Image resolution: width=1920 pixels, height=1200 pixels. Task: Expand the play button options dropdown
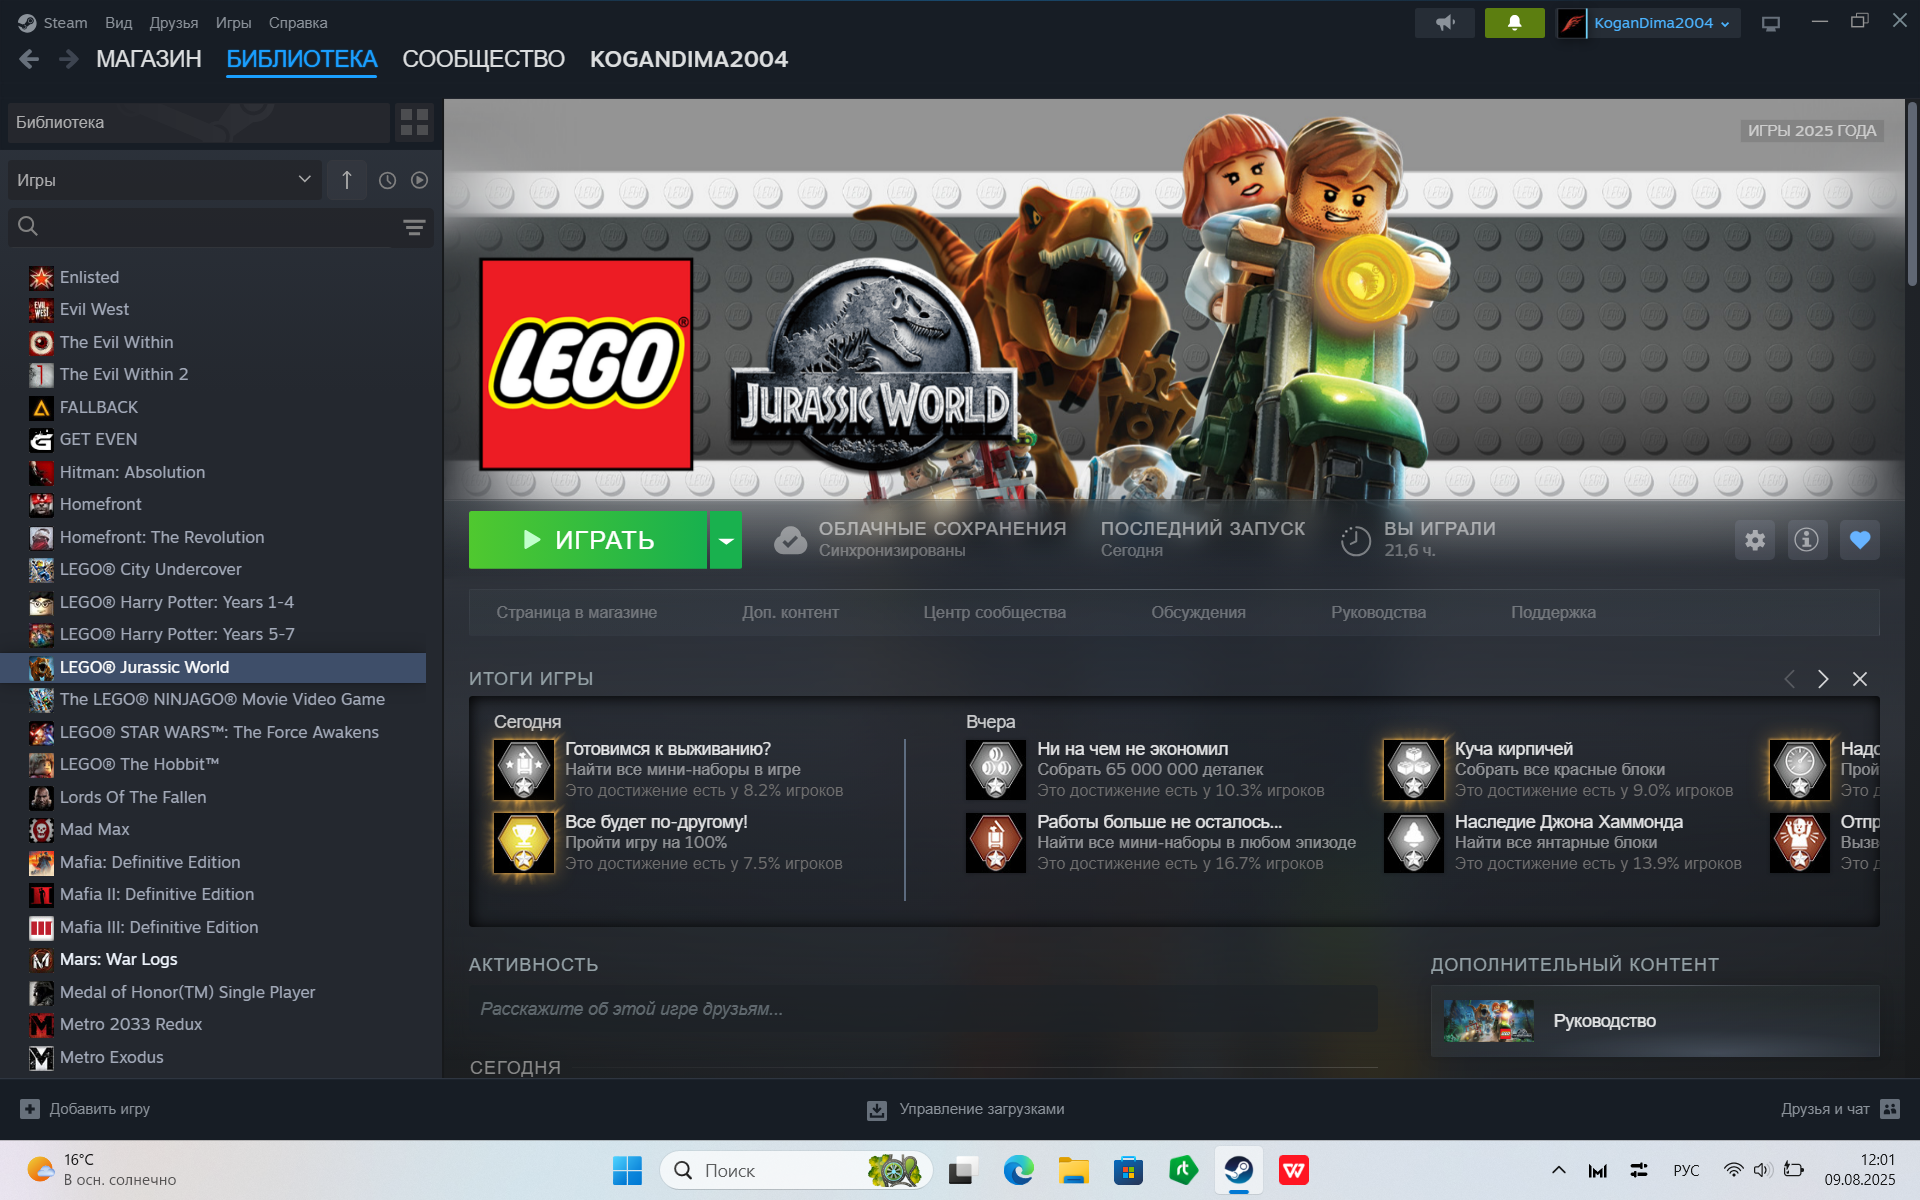(726, 540)
